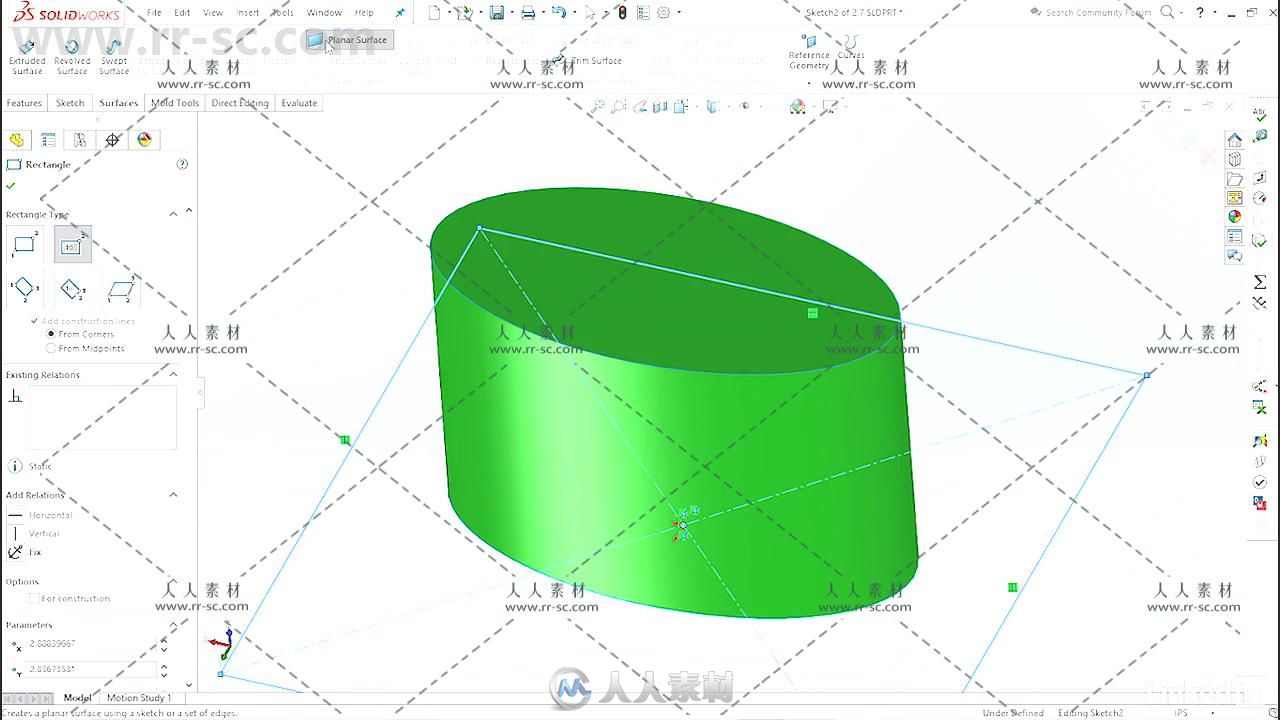Open DimXpertManager crosshair tab
Image resolution: width=1280 pixels, height=720 pixels.
(x=112, y=140)
